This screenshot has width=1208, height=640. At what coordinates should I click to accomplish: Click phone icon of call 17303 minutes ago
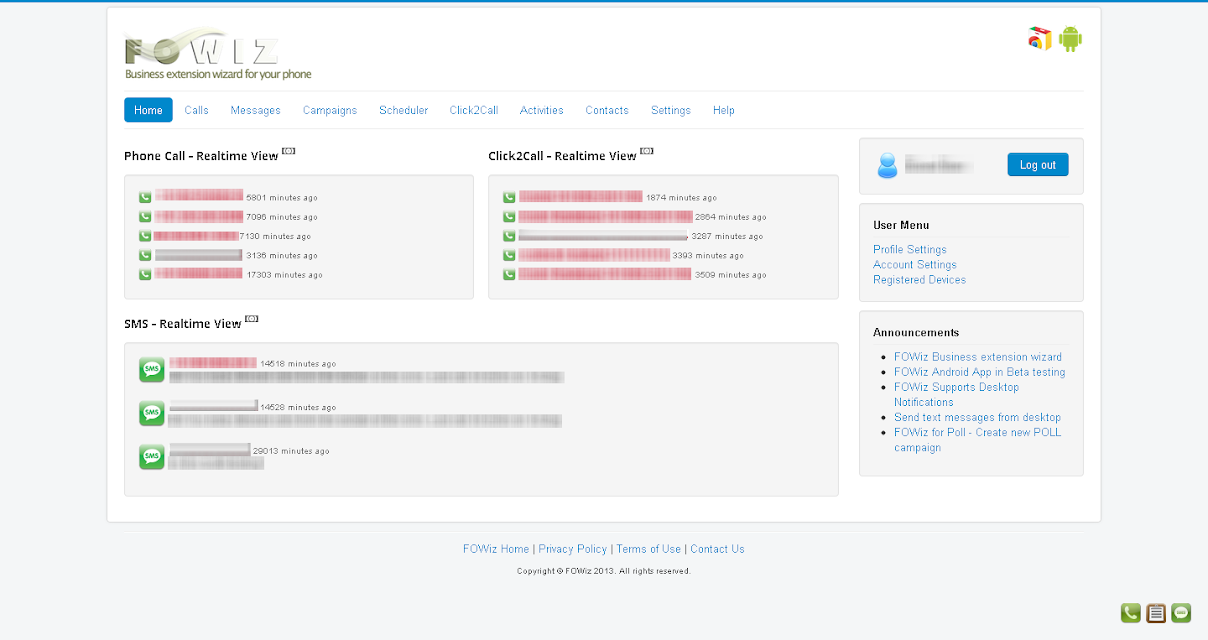[x=145, y=274]
